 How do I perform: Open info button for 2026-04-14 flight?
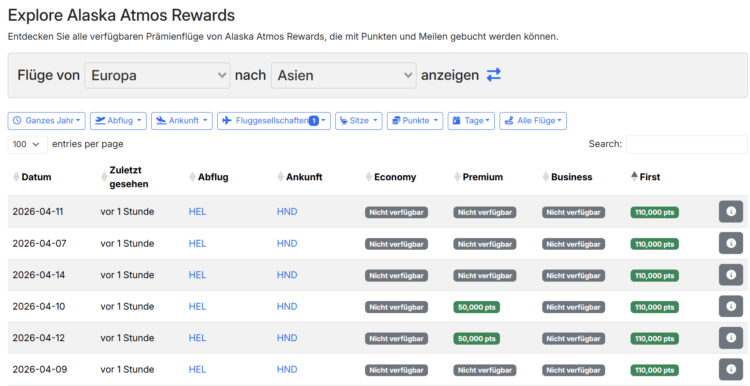pyautogui.click(x=731, y=275)
